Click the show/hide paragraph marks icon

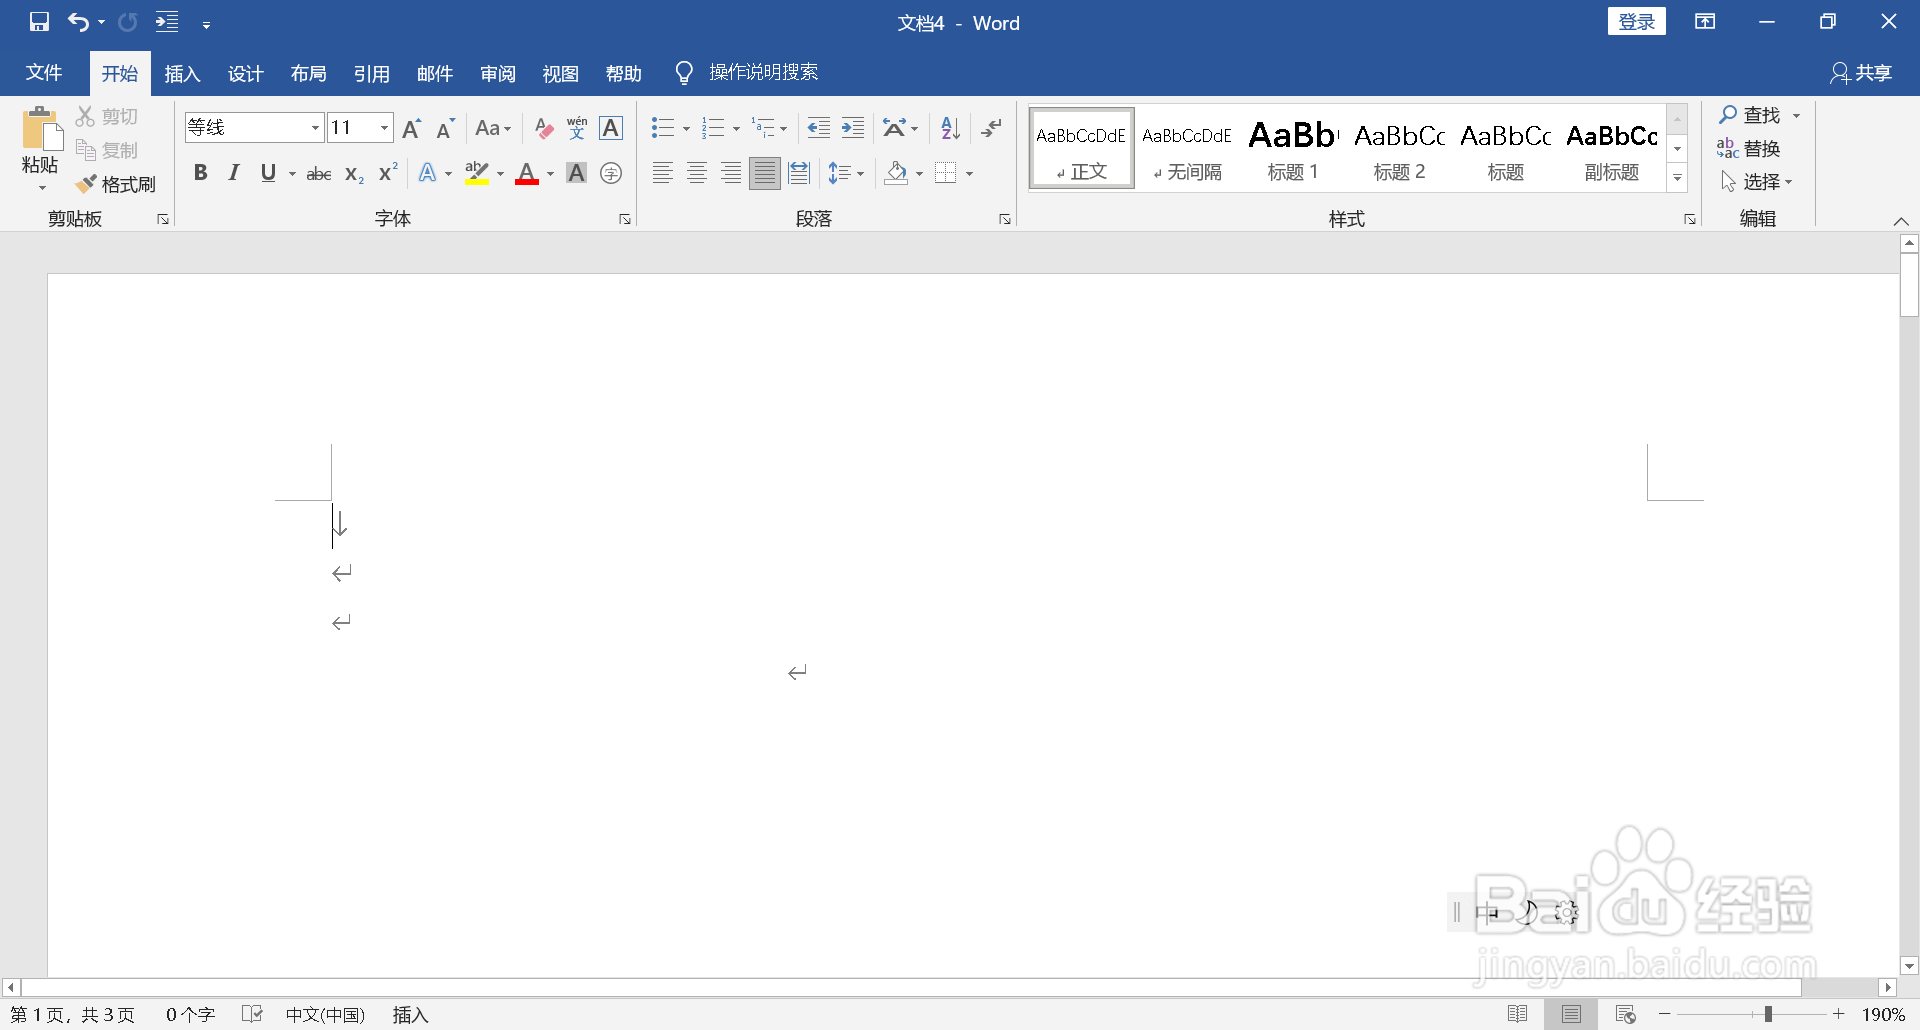992,128
